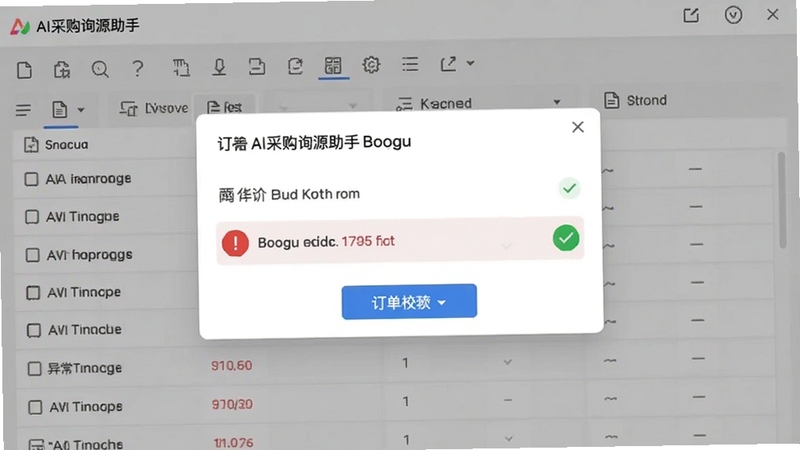Click the red value 970/30
Viewport: 800px width, 450px height.
[232, 404]
